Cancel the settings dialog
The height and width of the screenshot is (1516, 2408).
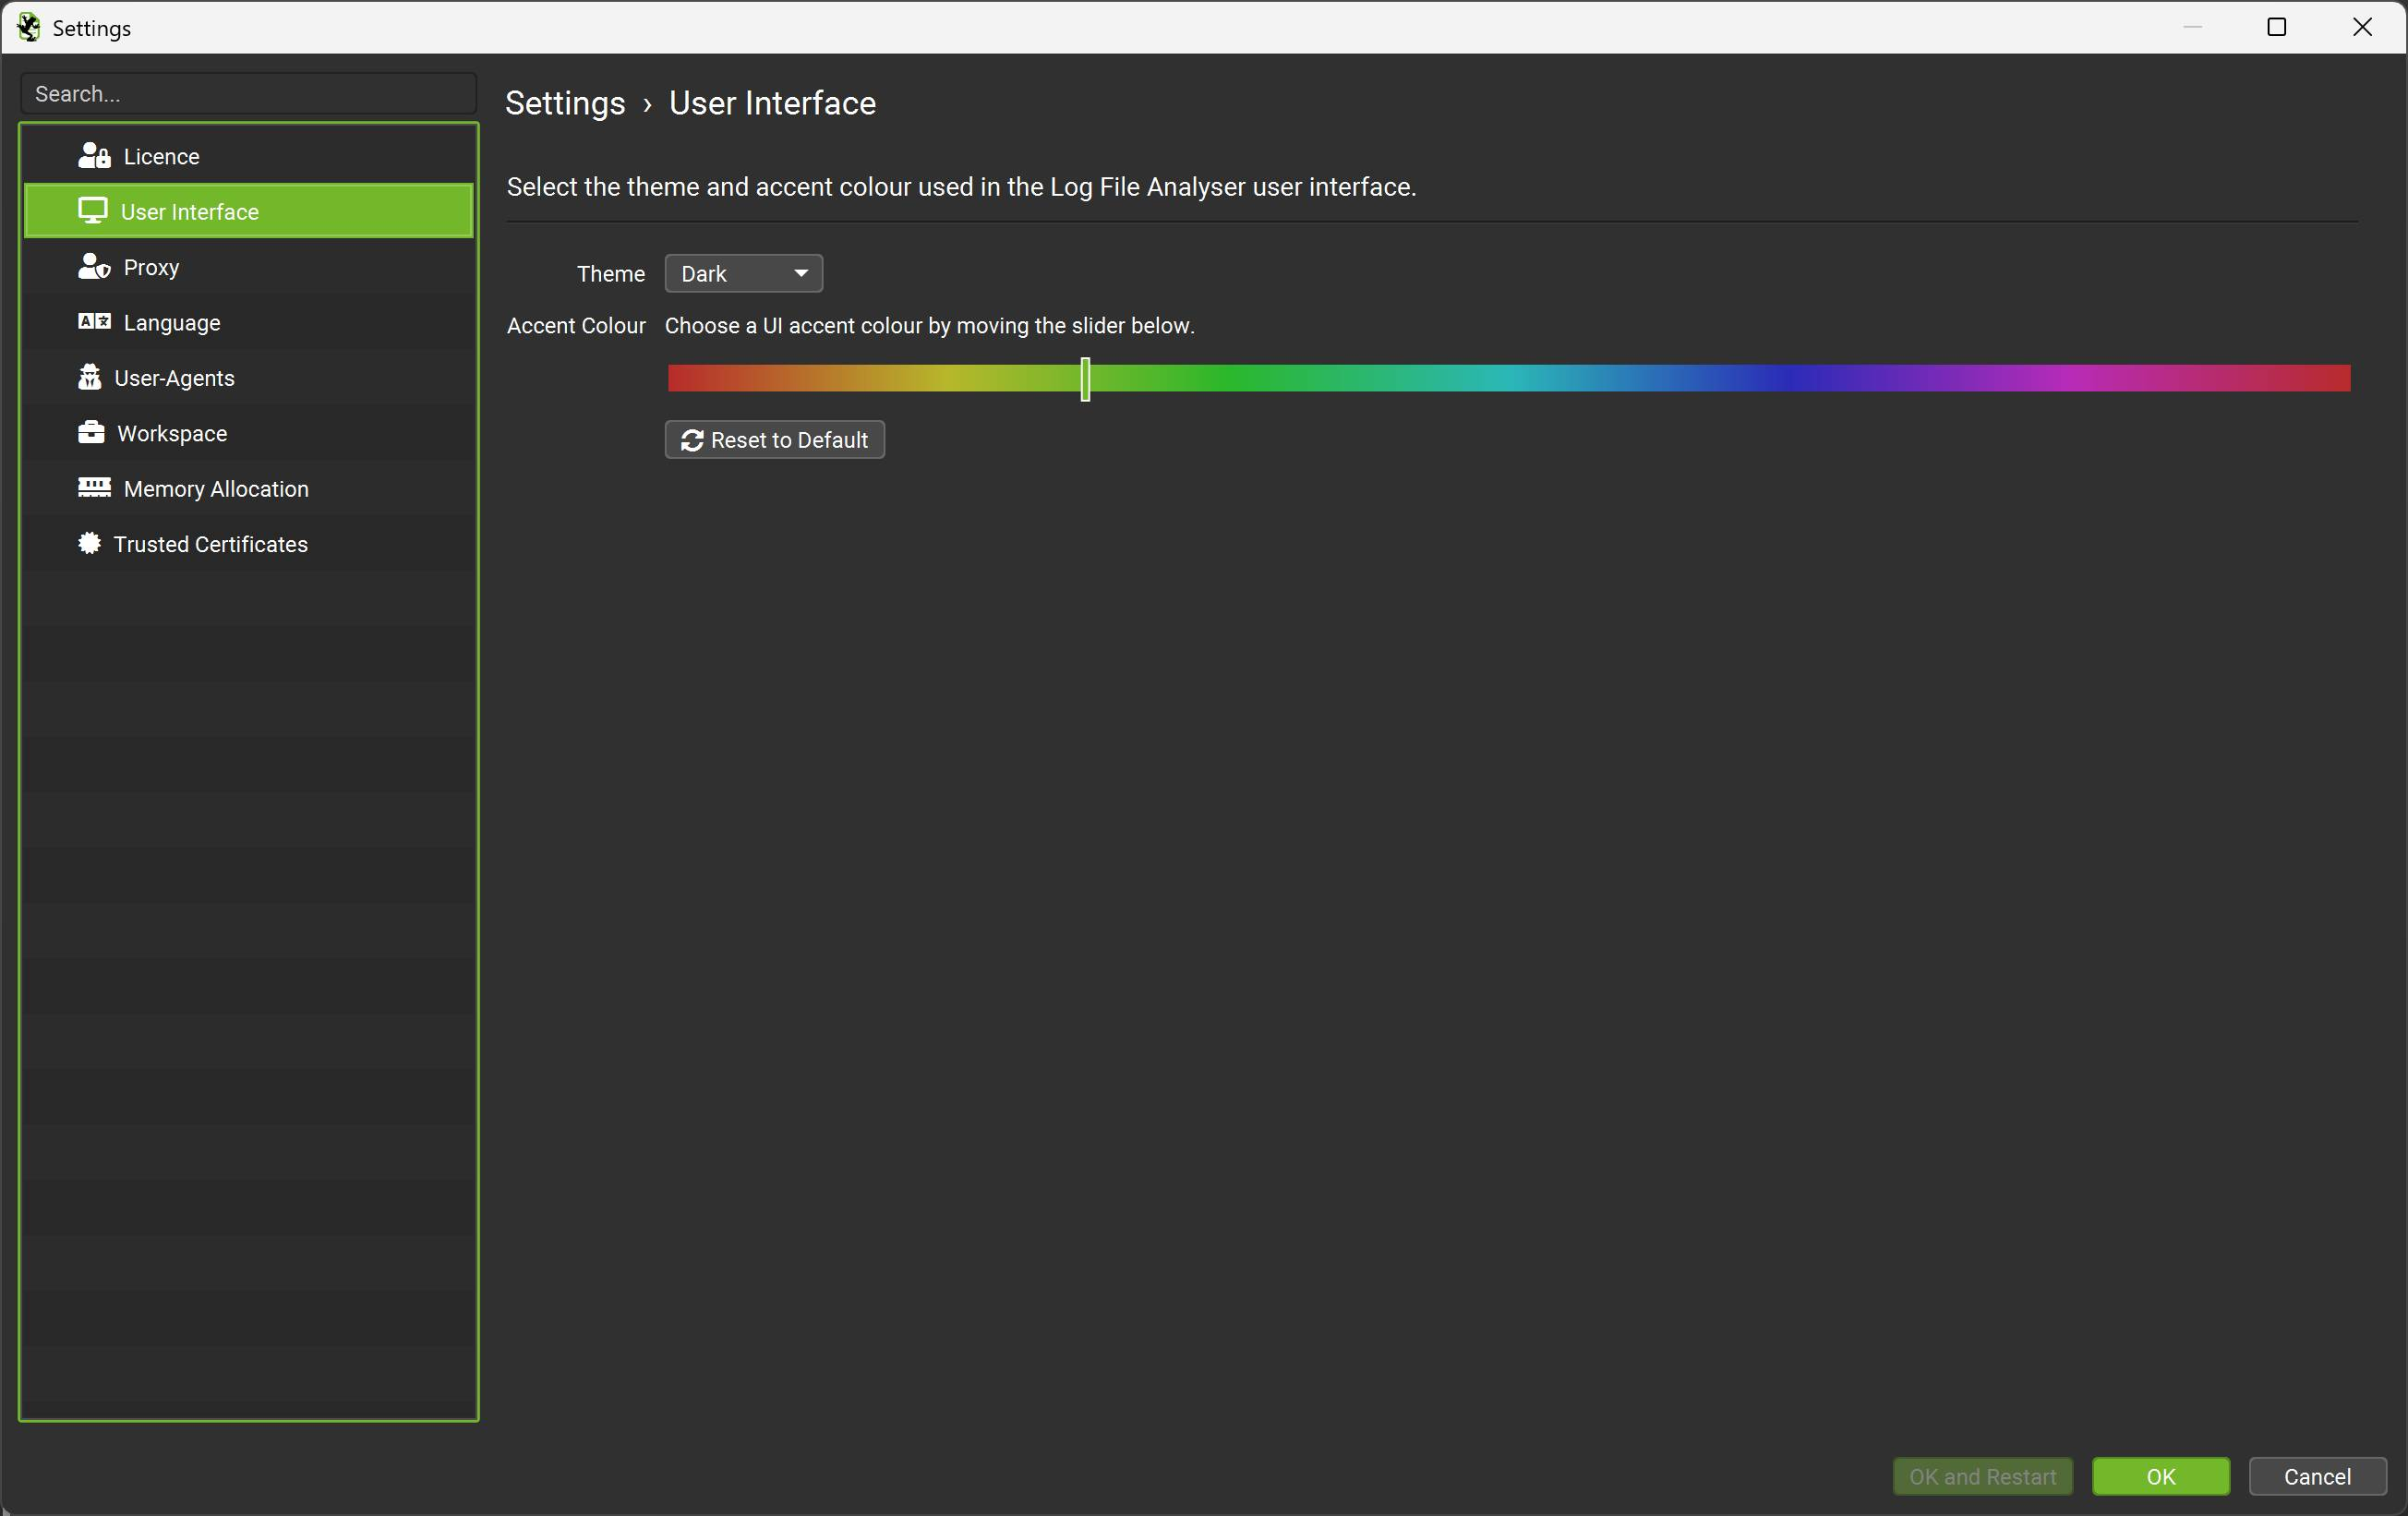tap(2316, 1476)
